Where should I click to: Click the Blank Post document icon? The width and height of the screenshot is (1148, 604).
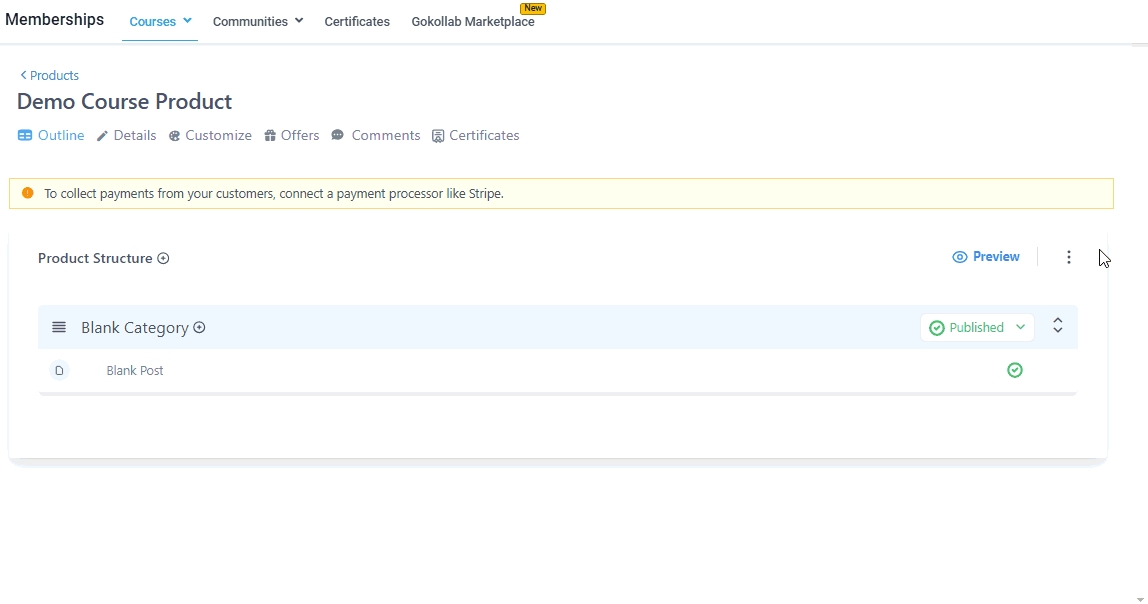[59, 371]
